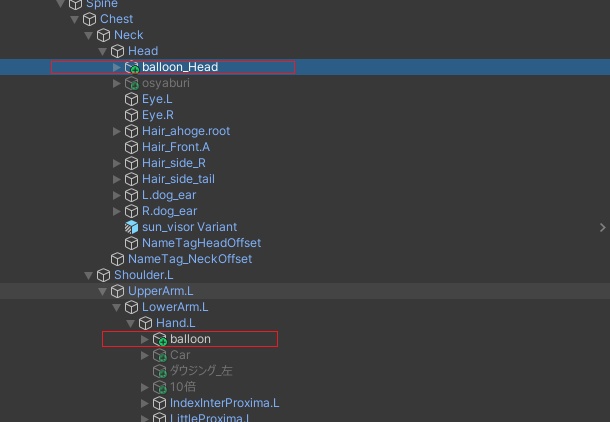Collapse the Shoulder.L branch
The height and width of the screenshot is (422, 610).
pos(89,275)
